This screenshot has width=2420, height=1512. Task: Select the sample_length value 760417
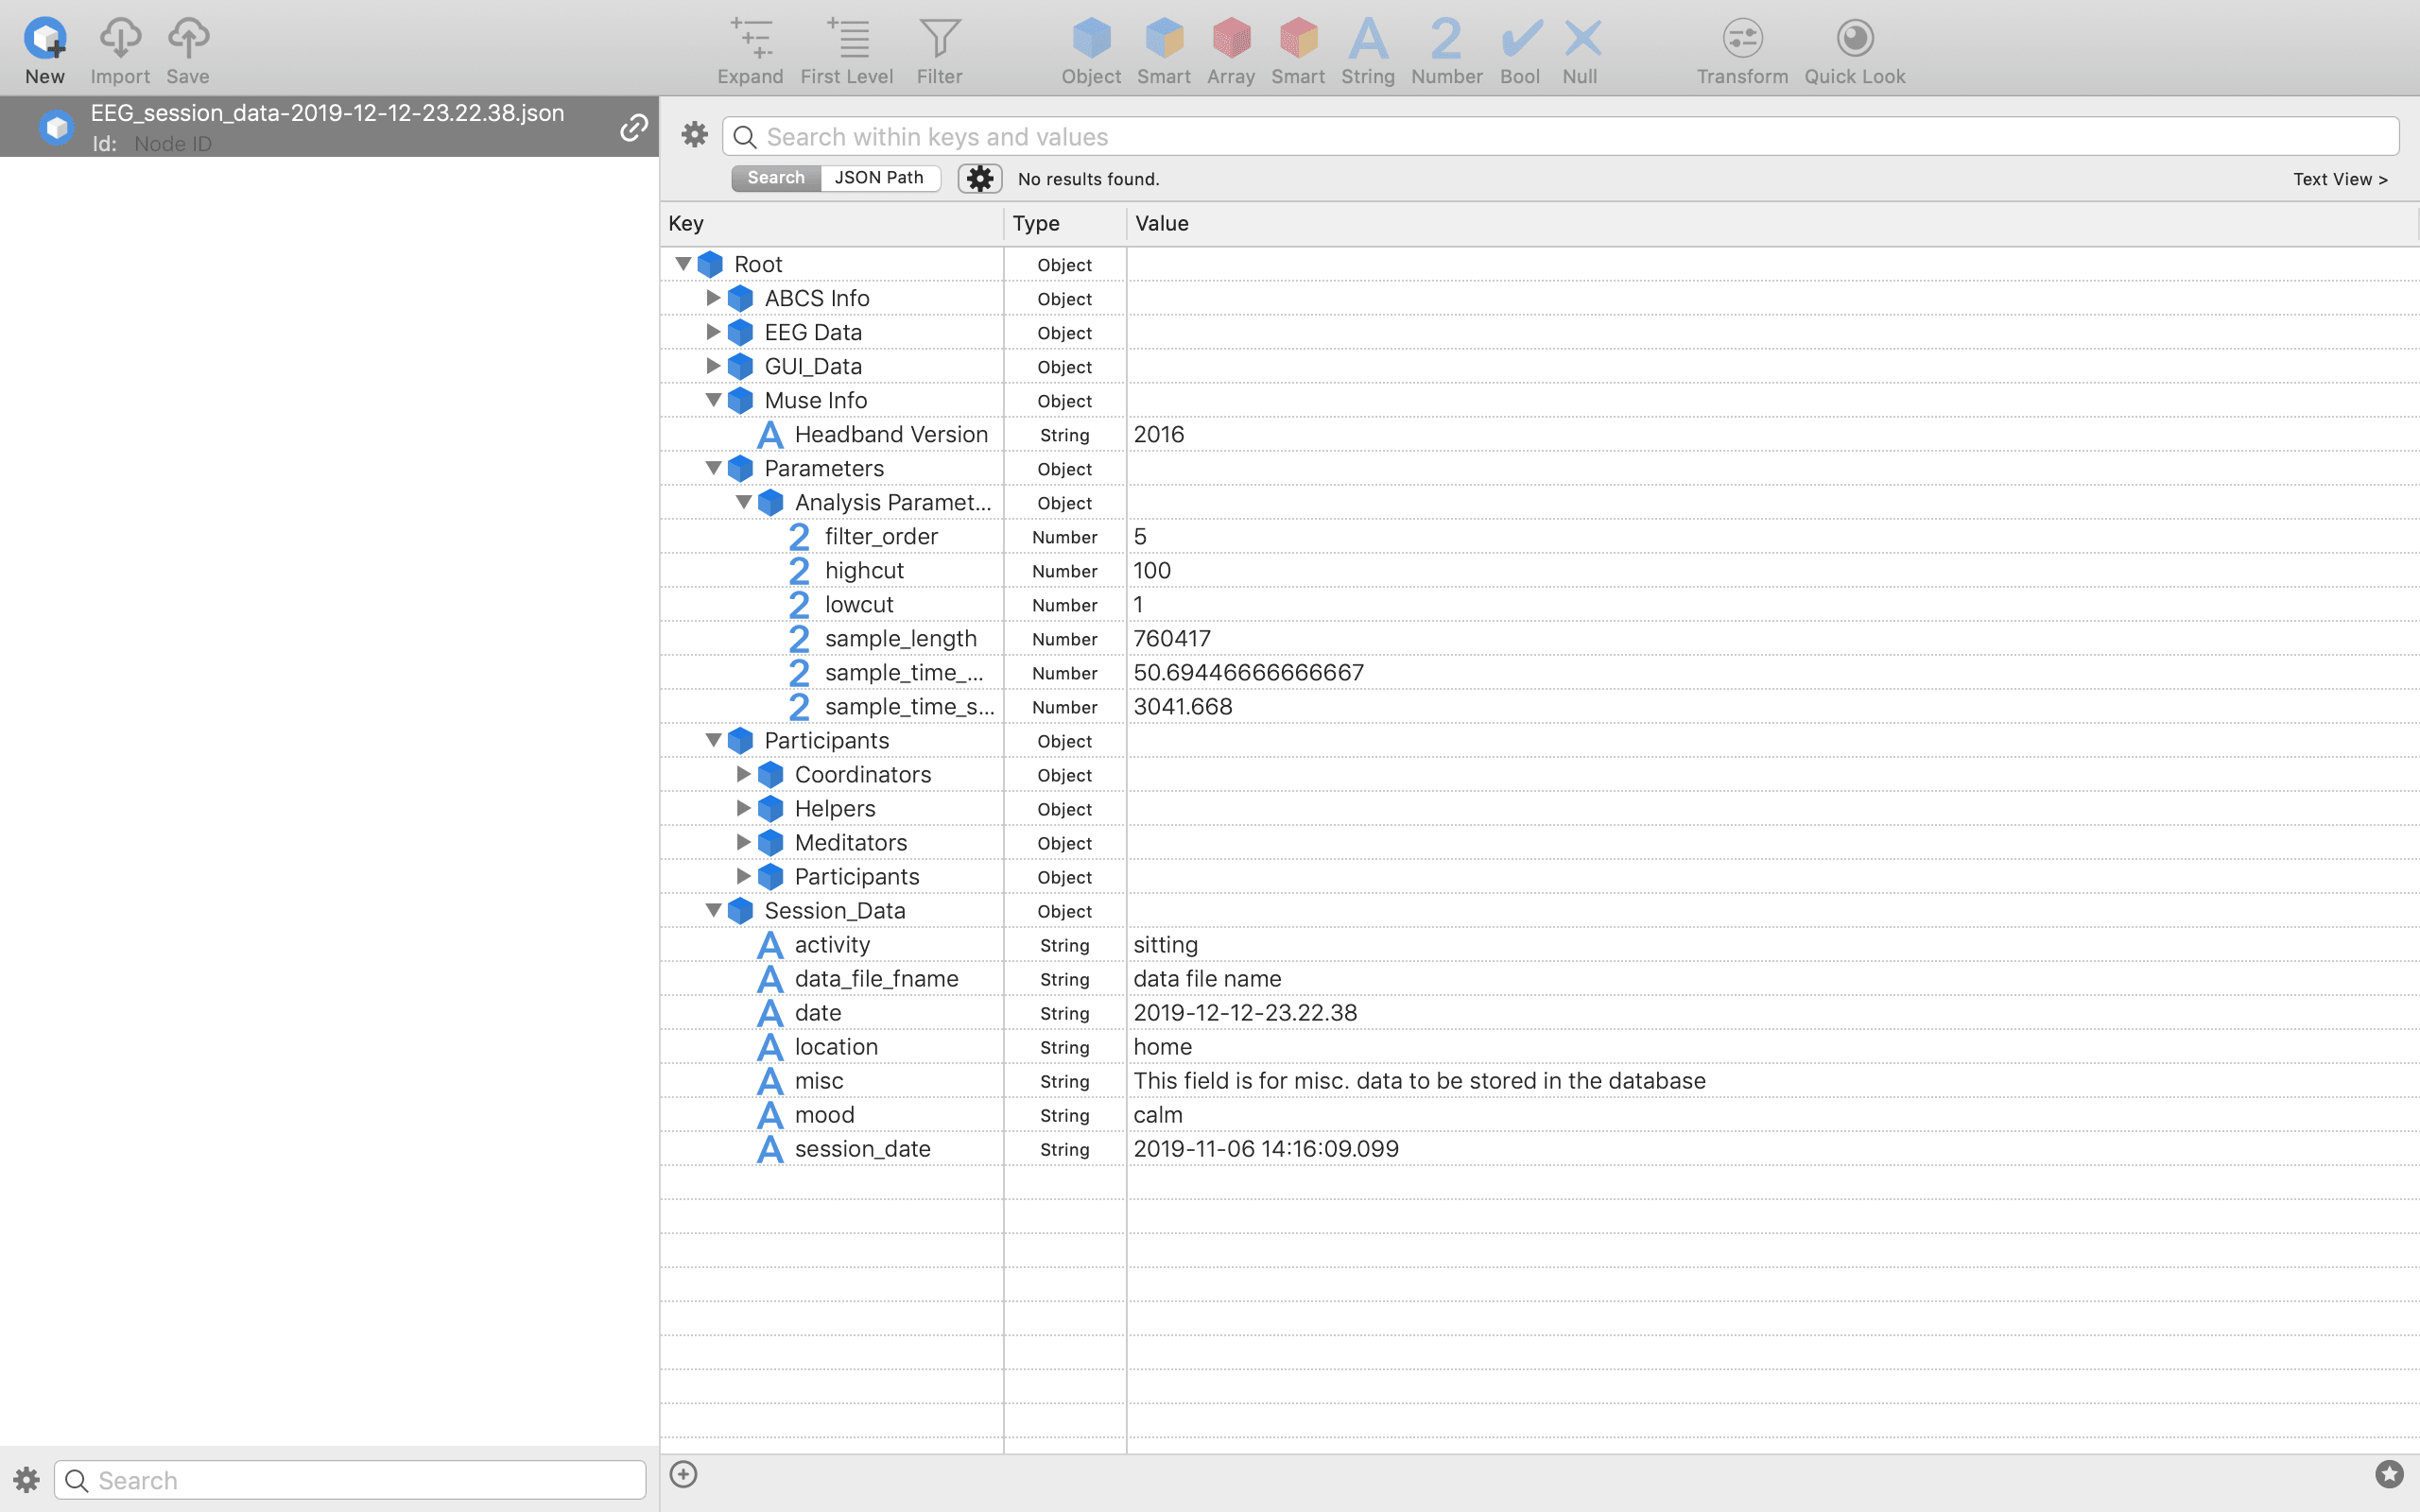pyautogui.click(x=1172, y=639)
